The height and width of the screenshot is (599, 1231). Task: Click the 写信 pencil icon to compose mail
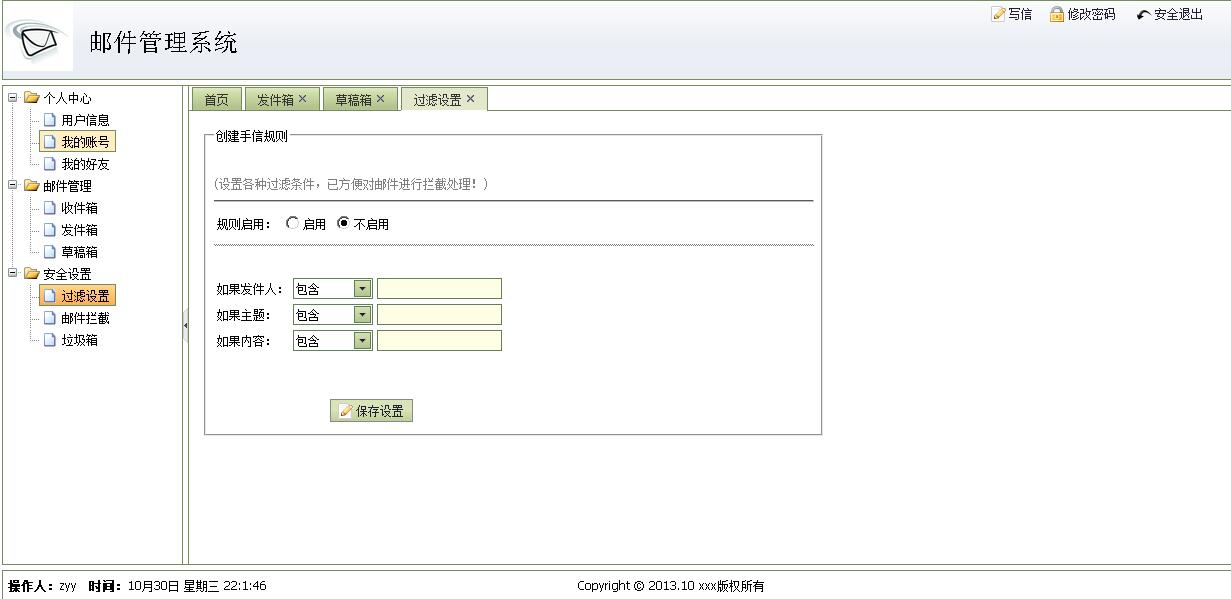(x=997, y=14)
